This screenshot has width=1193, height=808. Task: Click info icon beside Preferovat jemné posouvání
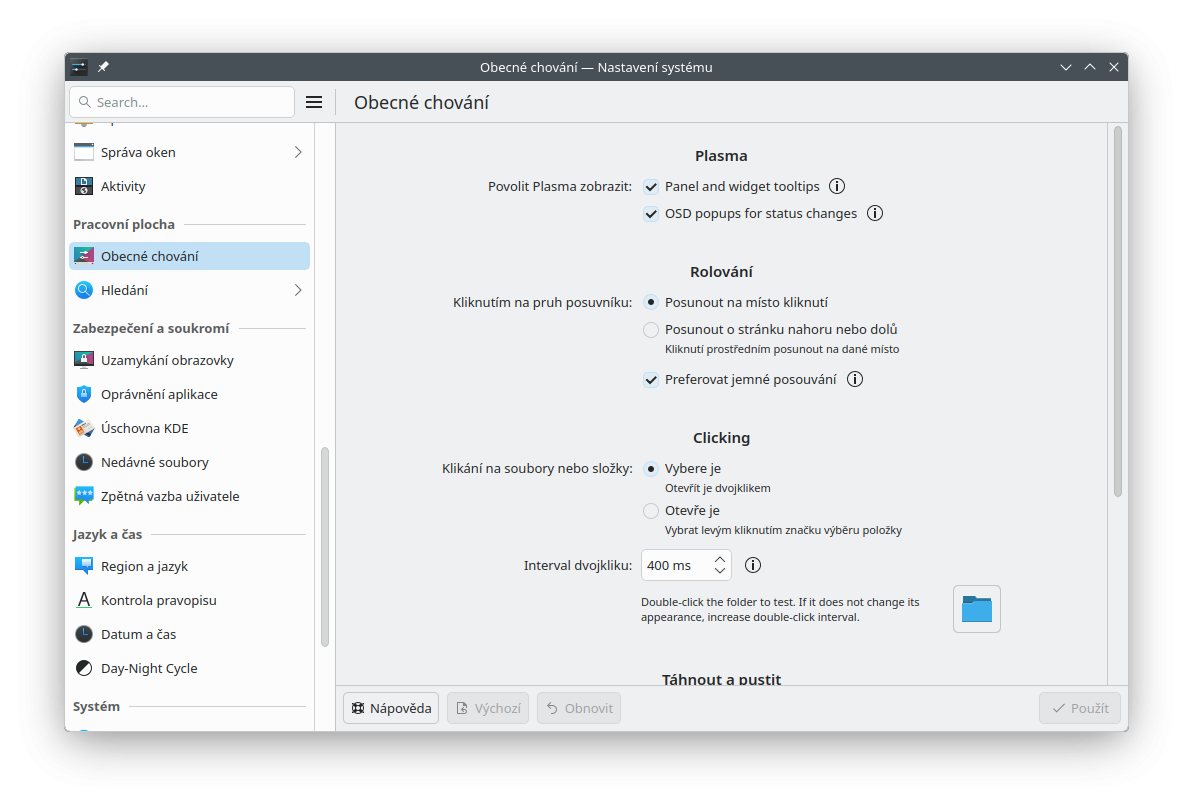[855, 379]
